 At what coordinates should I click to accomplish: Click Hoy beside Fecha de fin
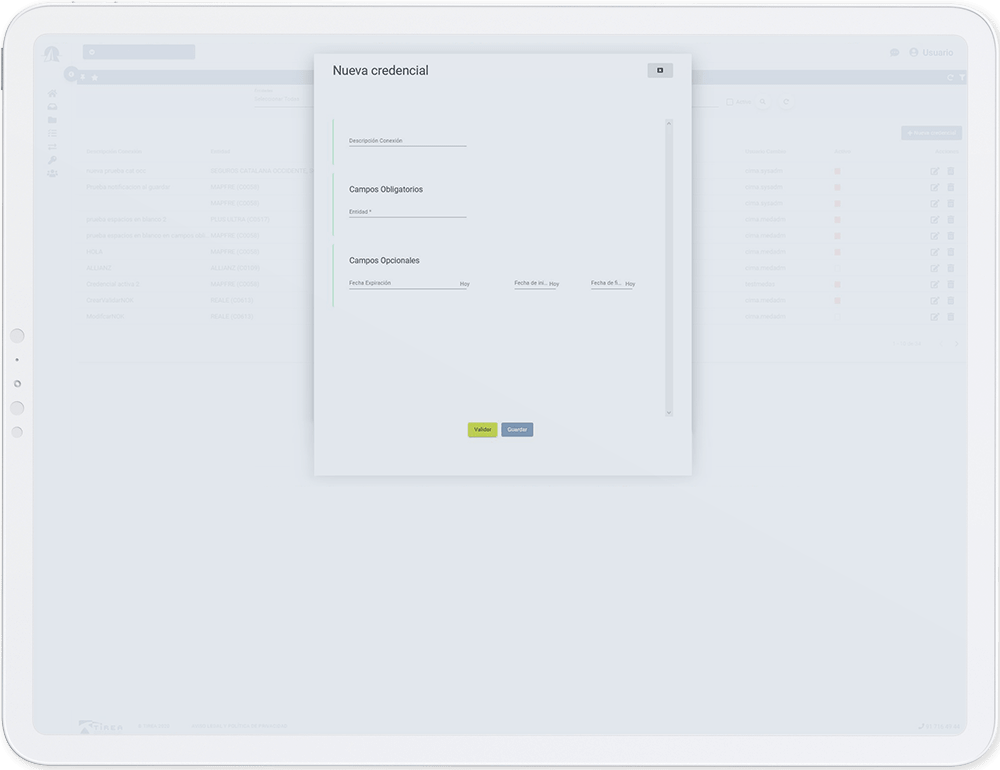click(x=630, y=284)
